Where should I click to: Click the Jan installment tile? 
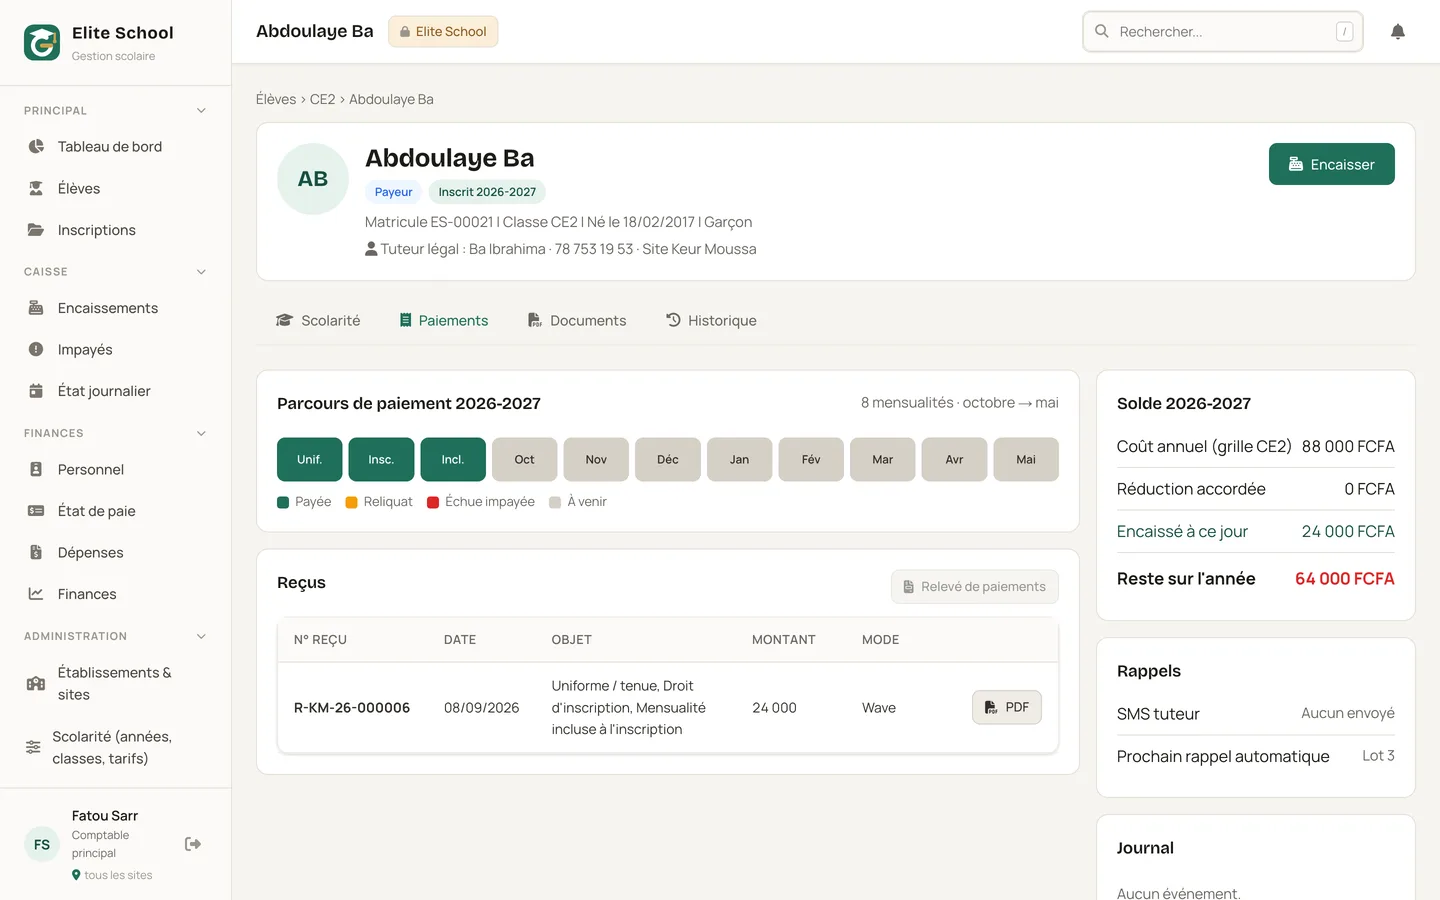(x=740, y=460)
